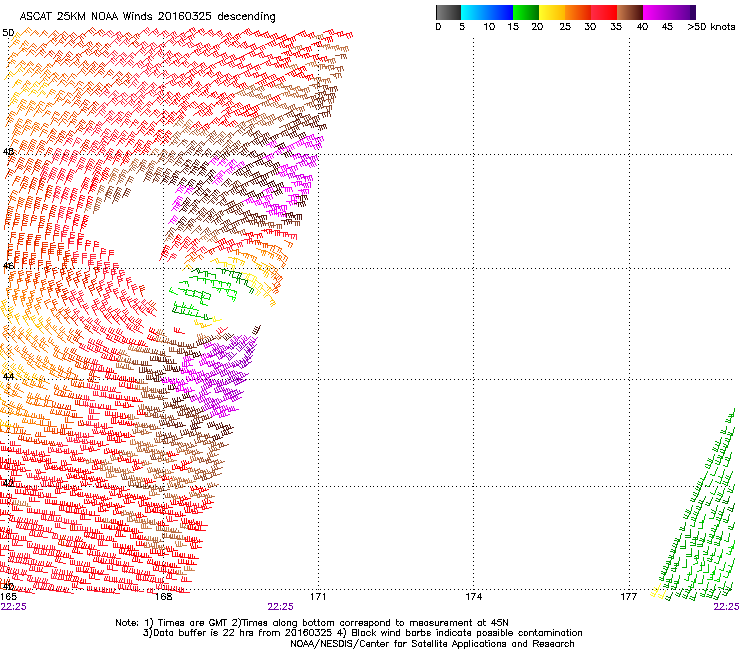Click the brown 35-40 knots legend segment
This screenshot has height=650, width=740.
click(x=630, y=12)
